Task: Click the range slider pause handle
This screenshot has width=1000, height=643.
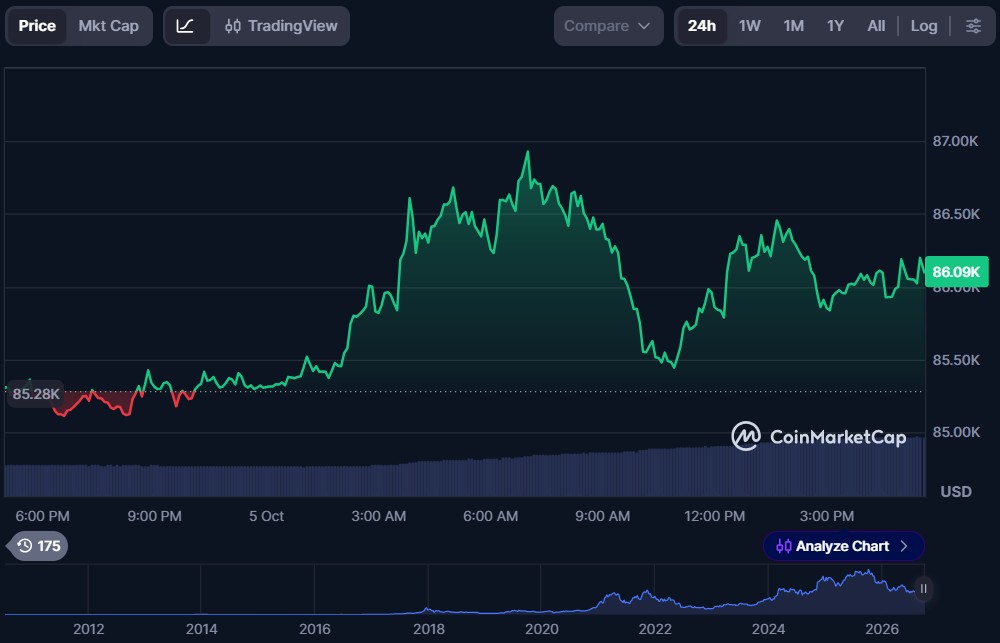Action: [x=923, y=589]
